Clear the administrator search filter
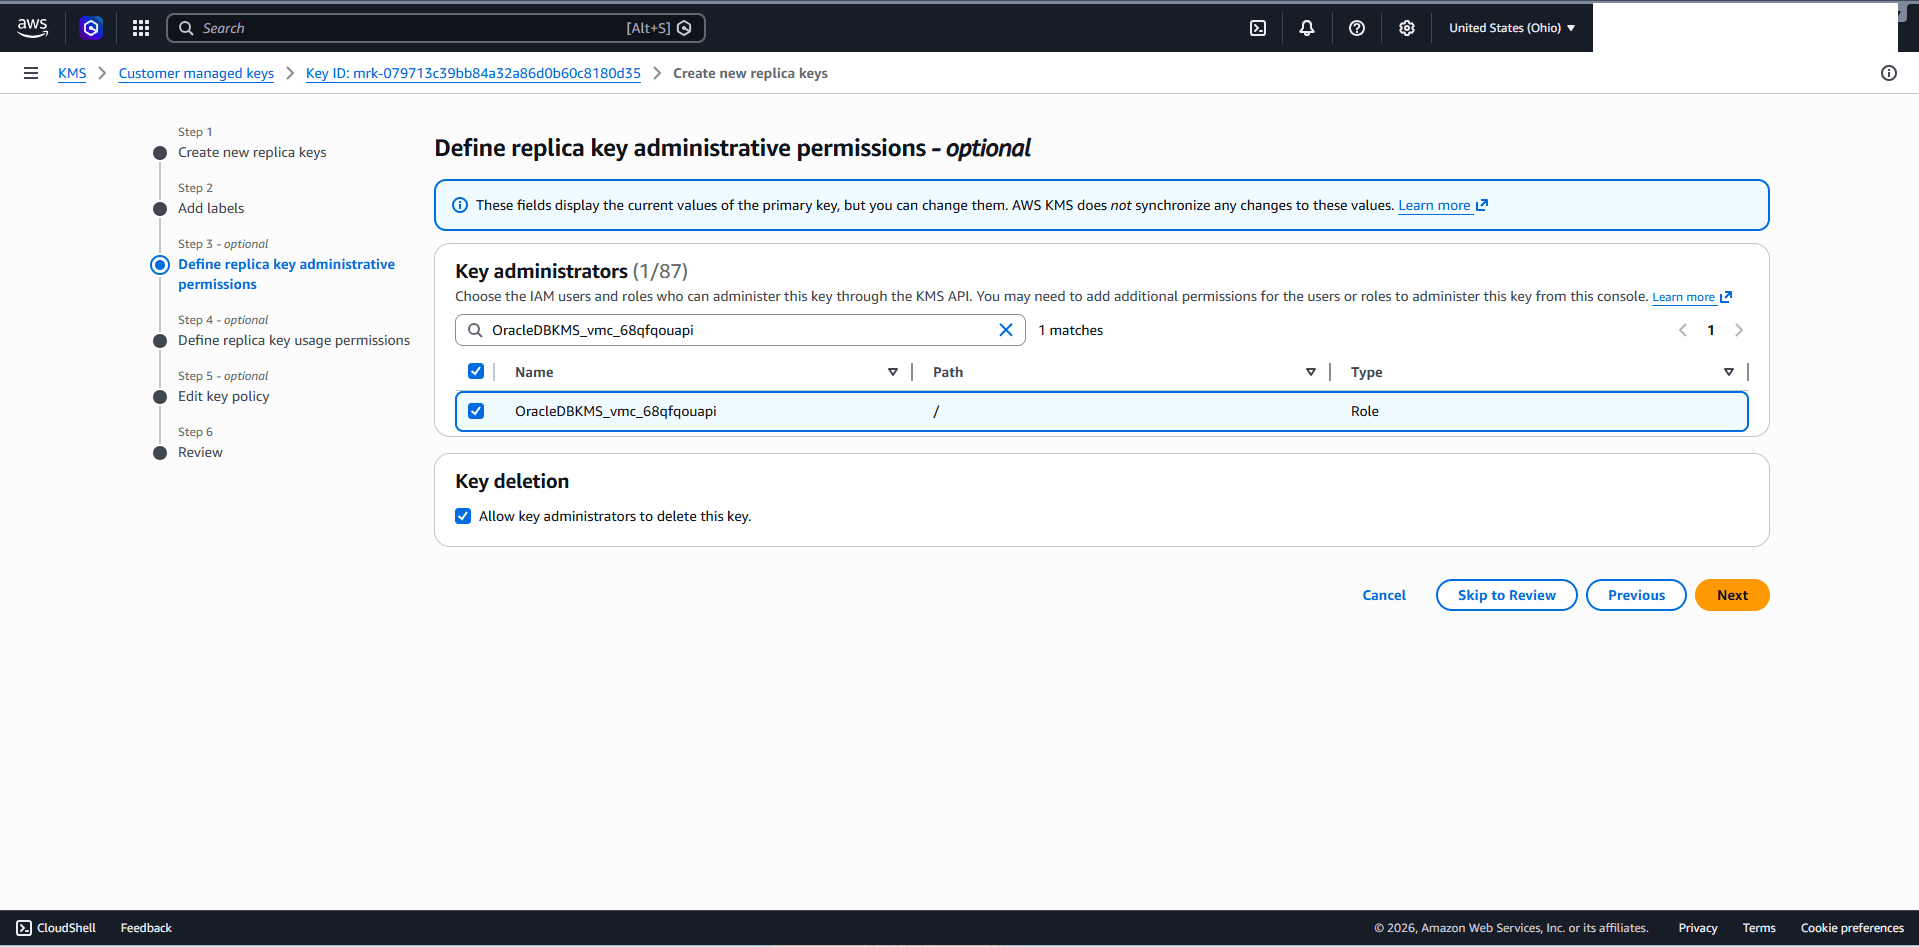This screenshot has height=947, width=1919. pyautogui.click(x=1006, y=330)
